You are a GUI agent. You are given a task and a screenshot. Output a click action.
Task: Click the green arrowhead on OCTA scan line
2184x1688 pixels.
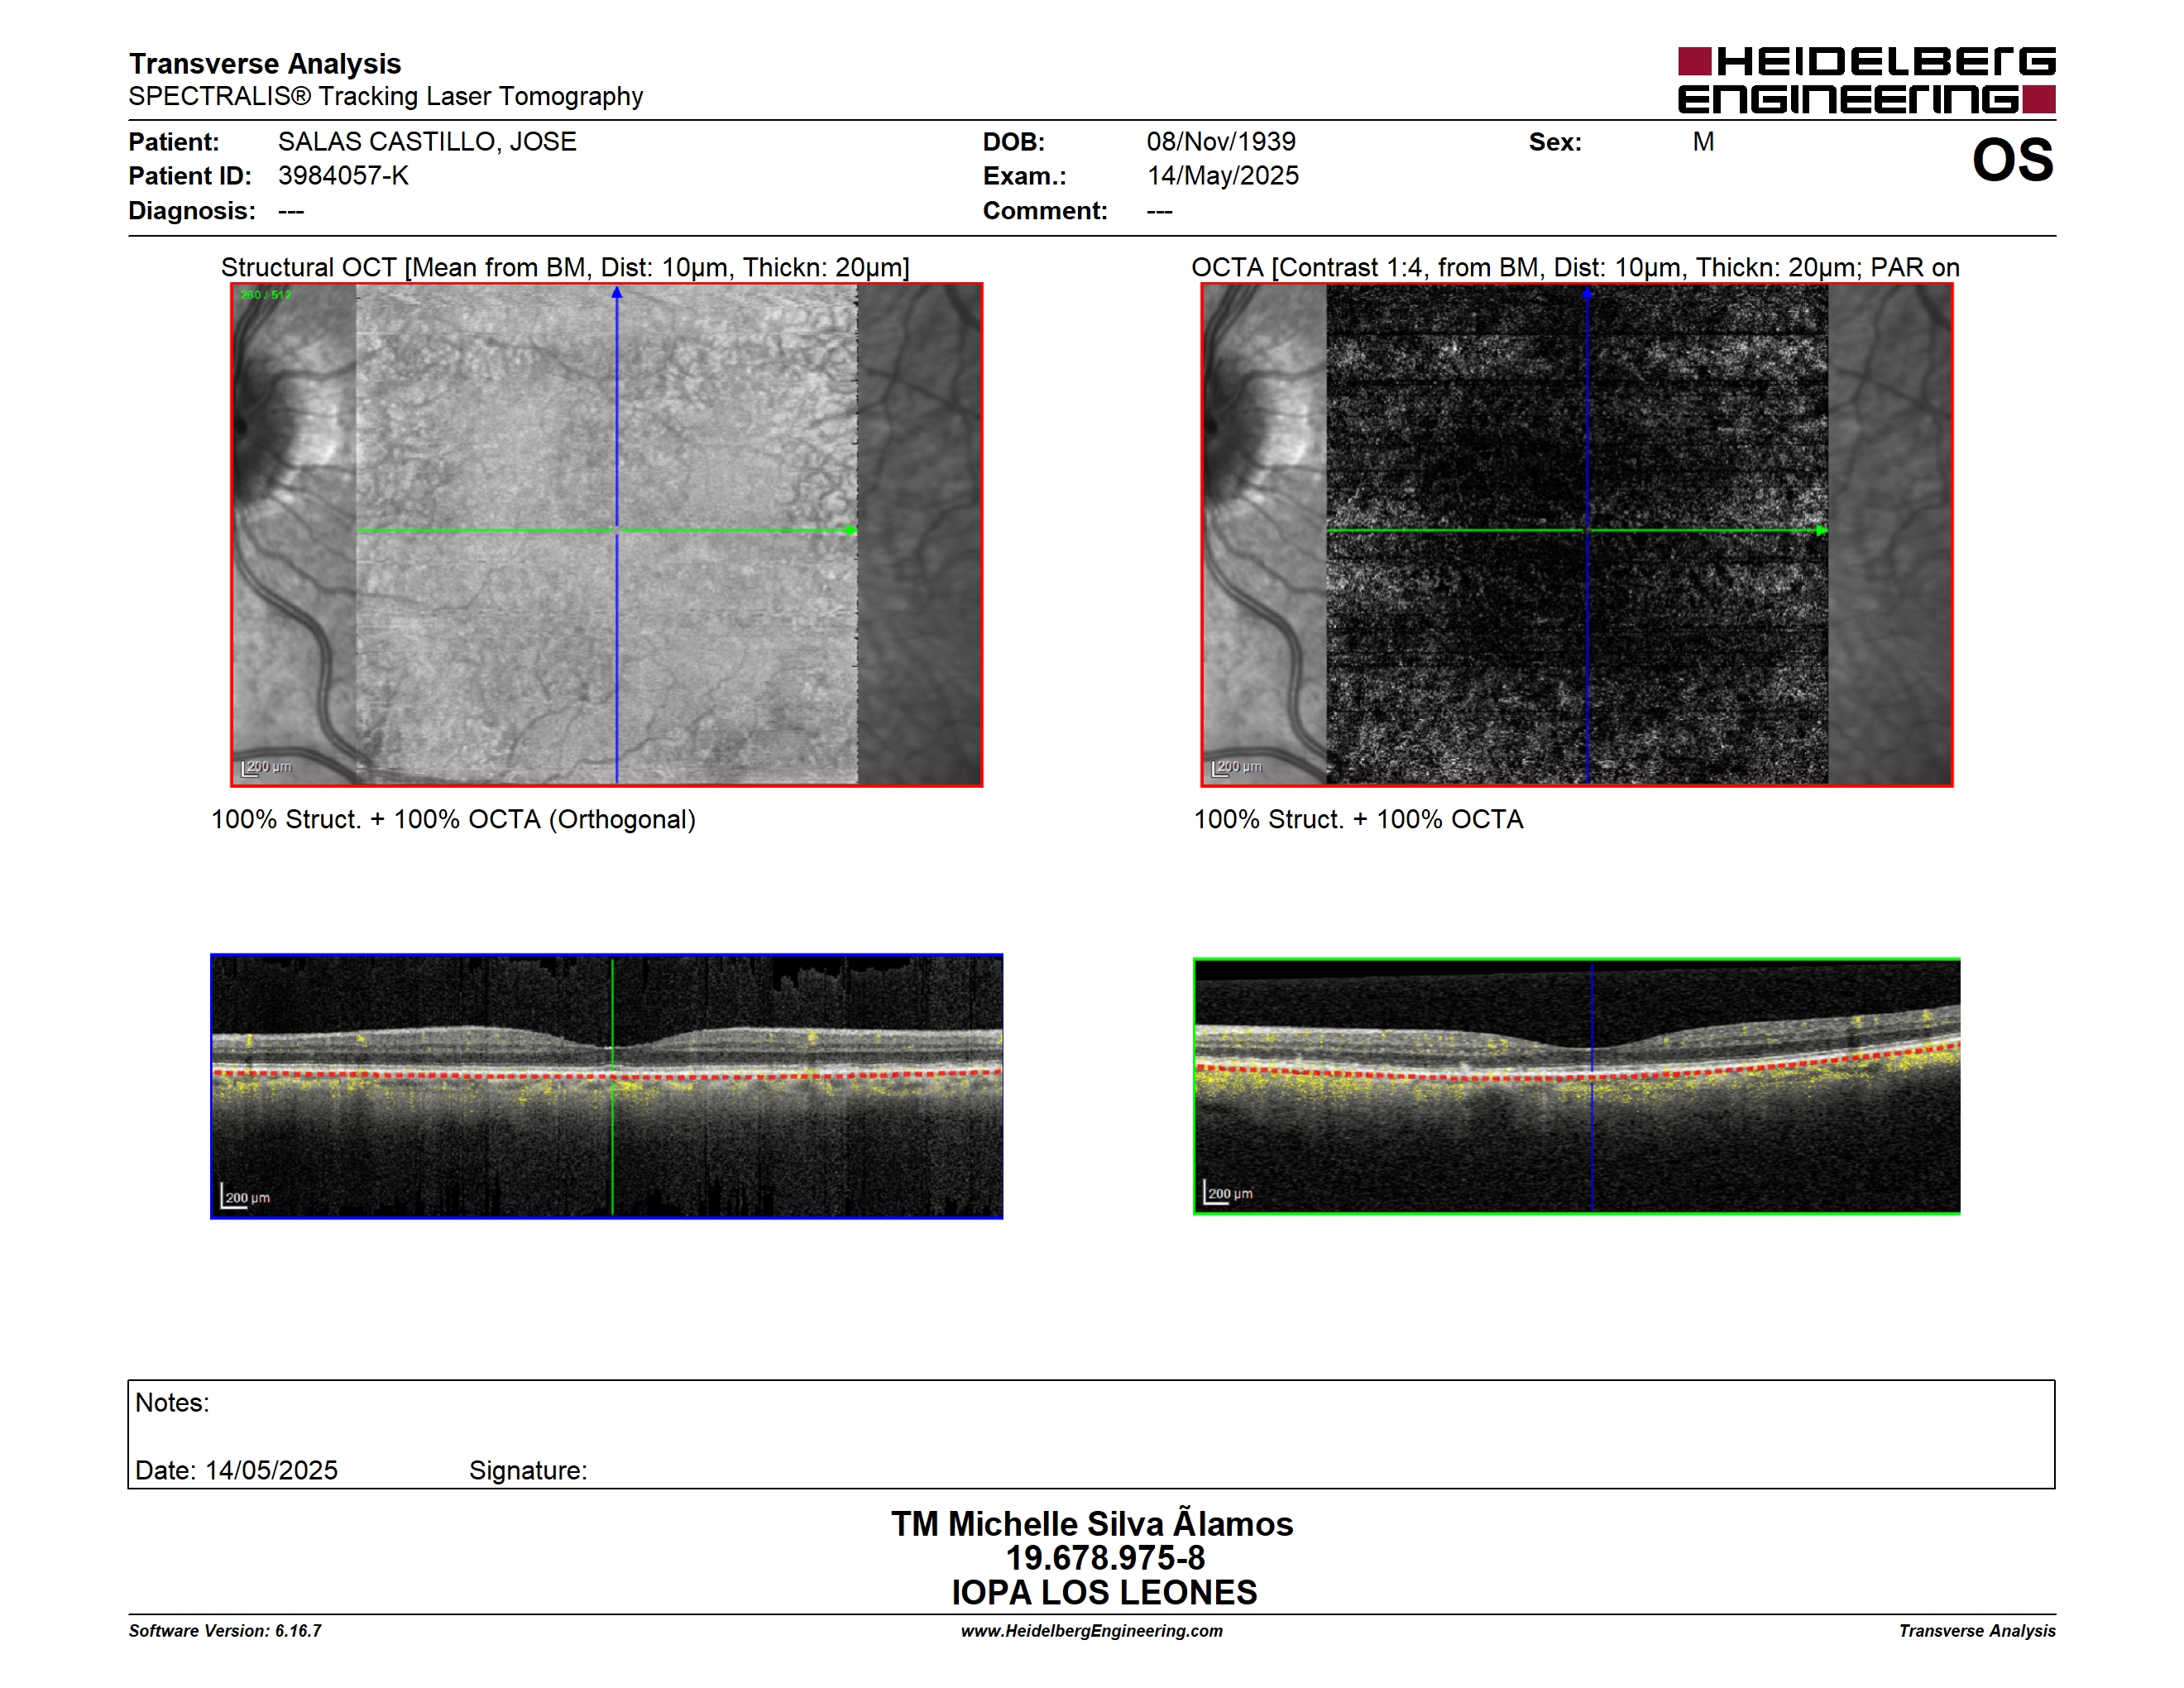coord(1821,530)
